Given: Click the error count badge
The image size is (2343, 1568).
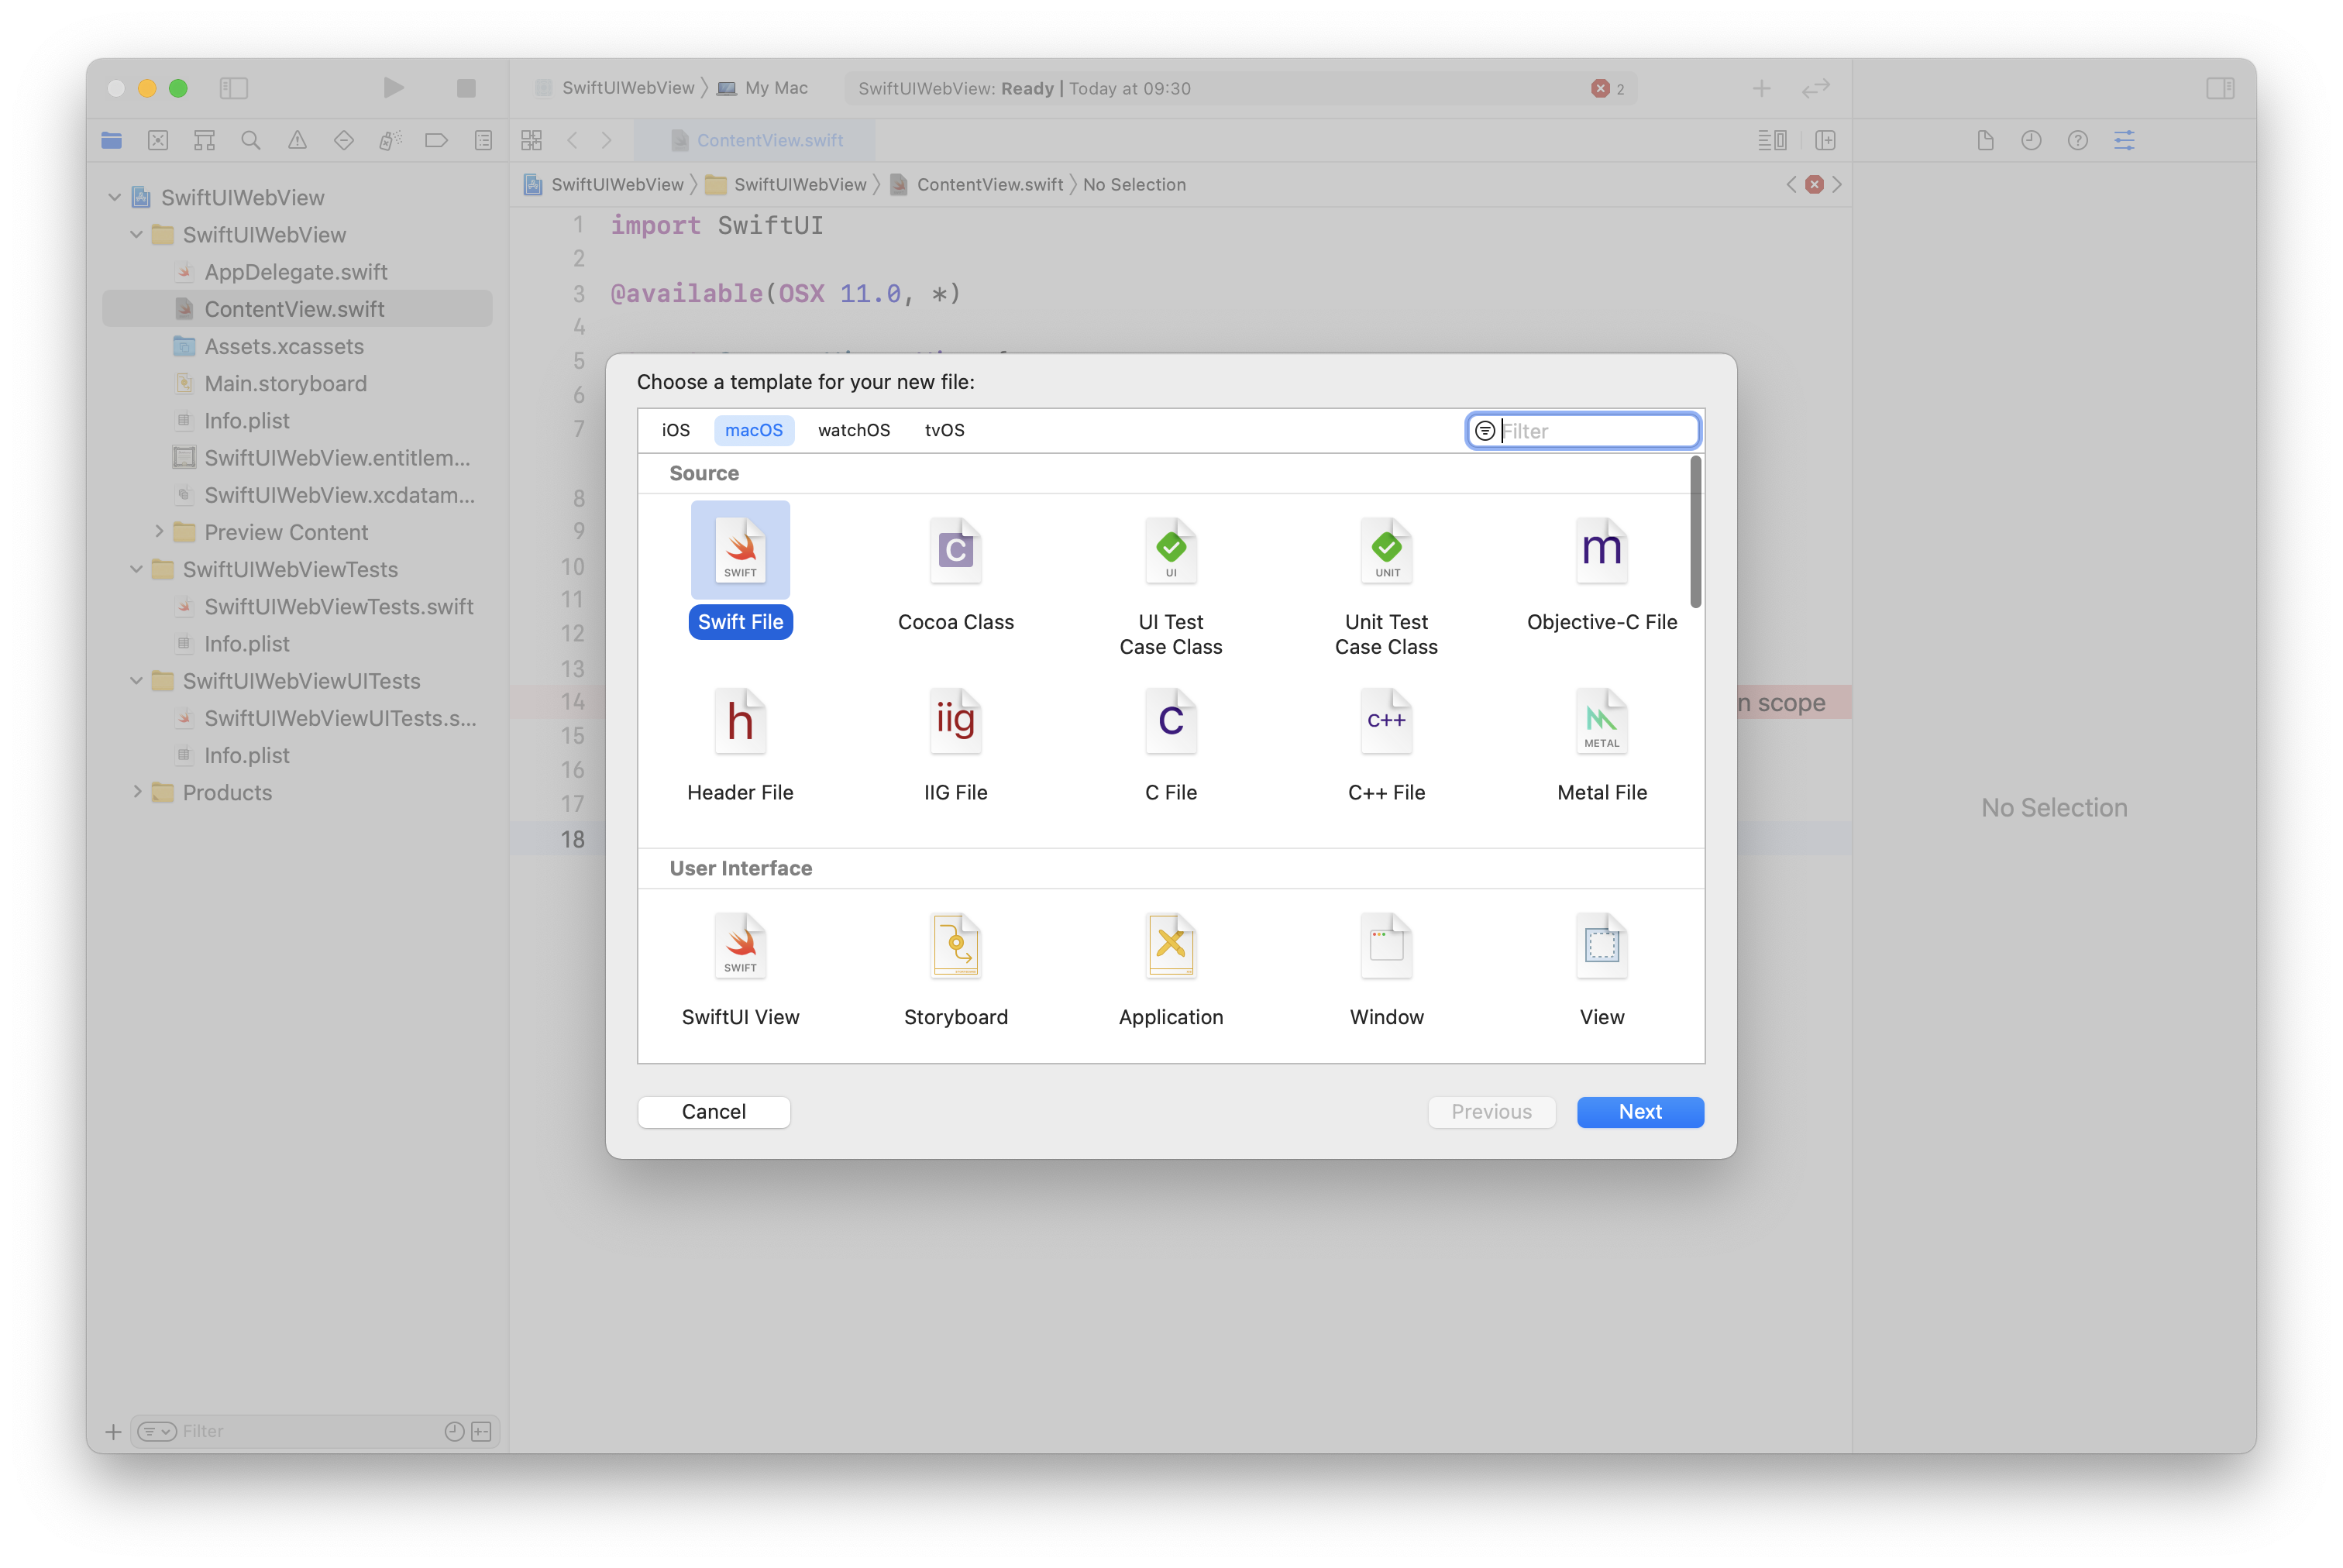Looking at the screenshot, I should point(1608,88).
